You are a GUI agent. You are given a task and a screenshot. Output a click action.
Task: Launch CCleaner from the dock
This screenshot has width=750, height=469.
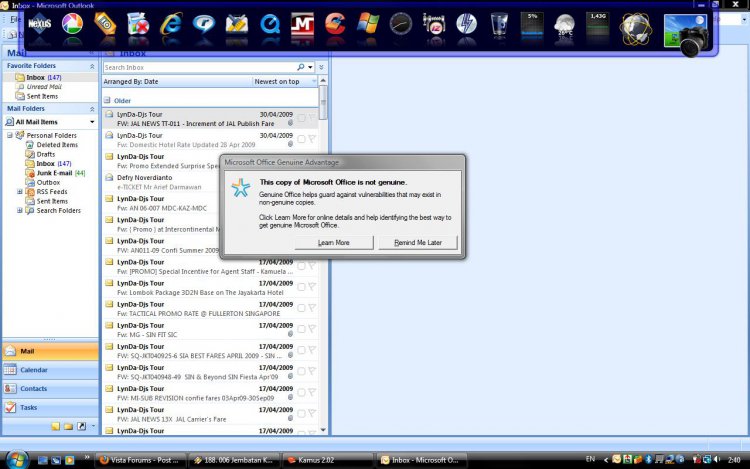coord(335,24)
